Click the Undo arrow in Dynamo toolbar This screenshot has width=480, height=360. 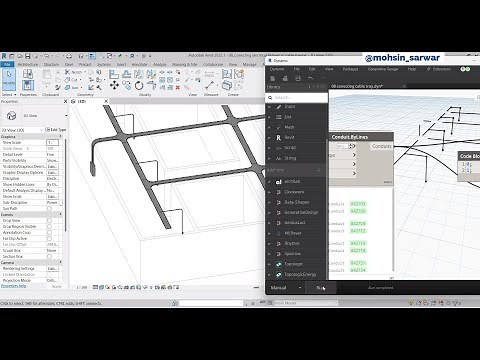(x=310, y=78)
